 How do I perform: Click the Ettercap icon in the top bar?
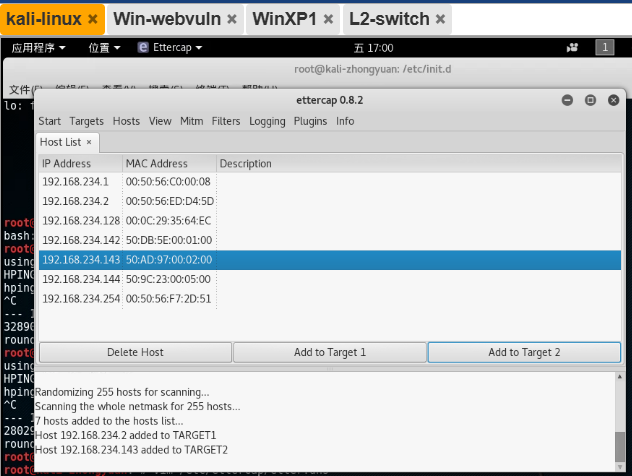[143, 48]
